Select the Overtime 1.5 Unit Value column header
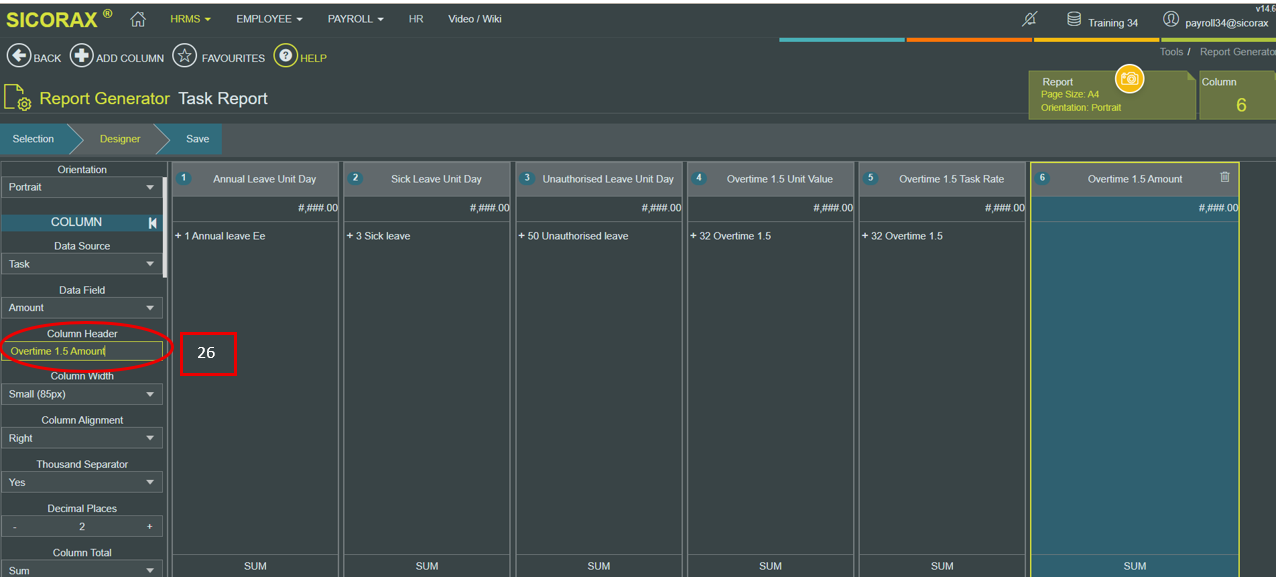The image size is (1276, 577). [770, 179]
